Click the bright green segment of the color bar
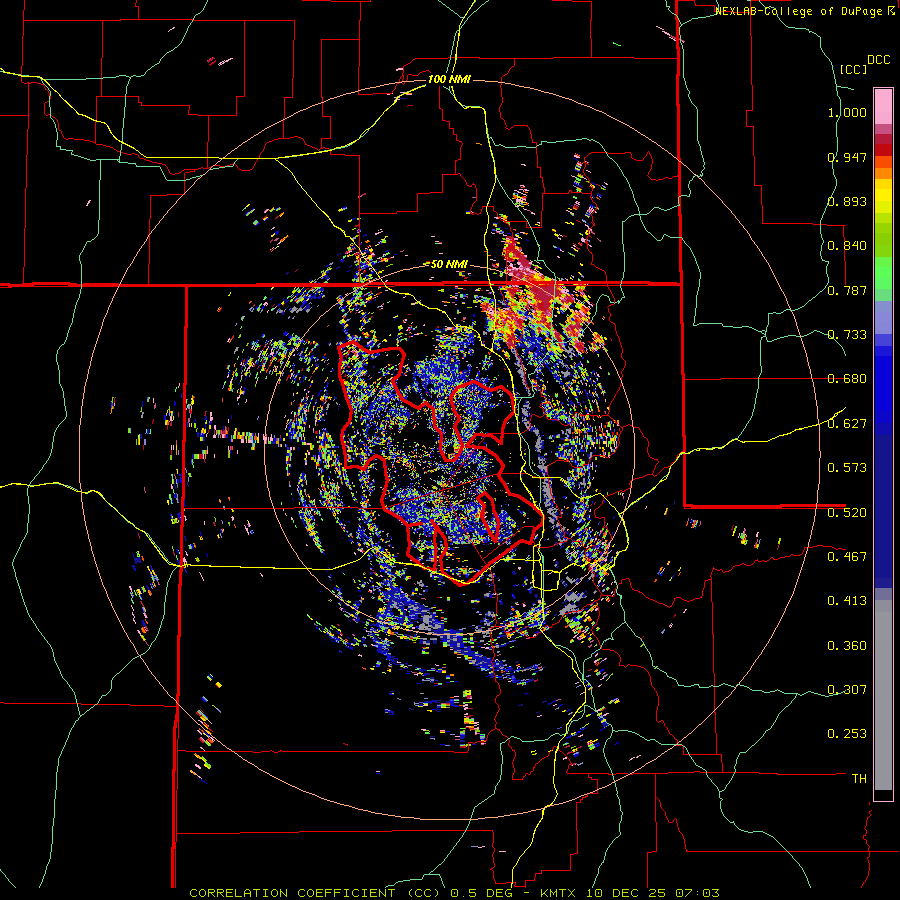This screenshot has height=900, width=900. click(883, 273)
